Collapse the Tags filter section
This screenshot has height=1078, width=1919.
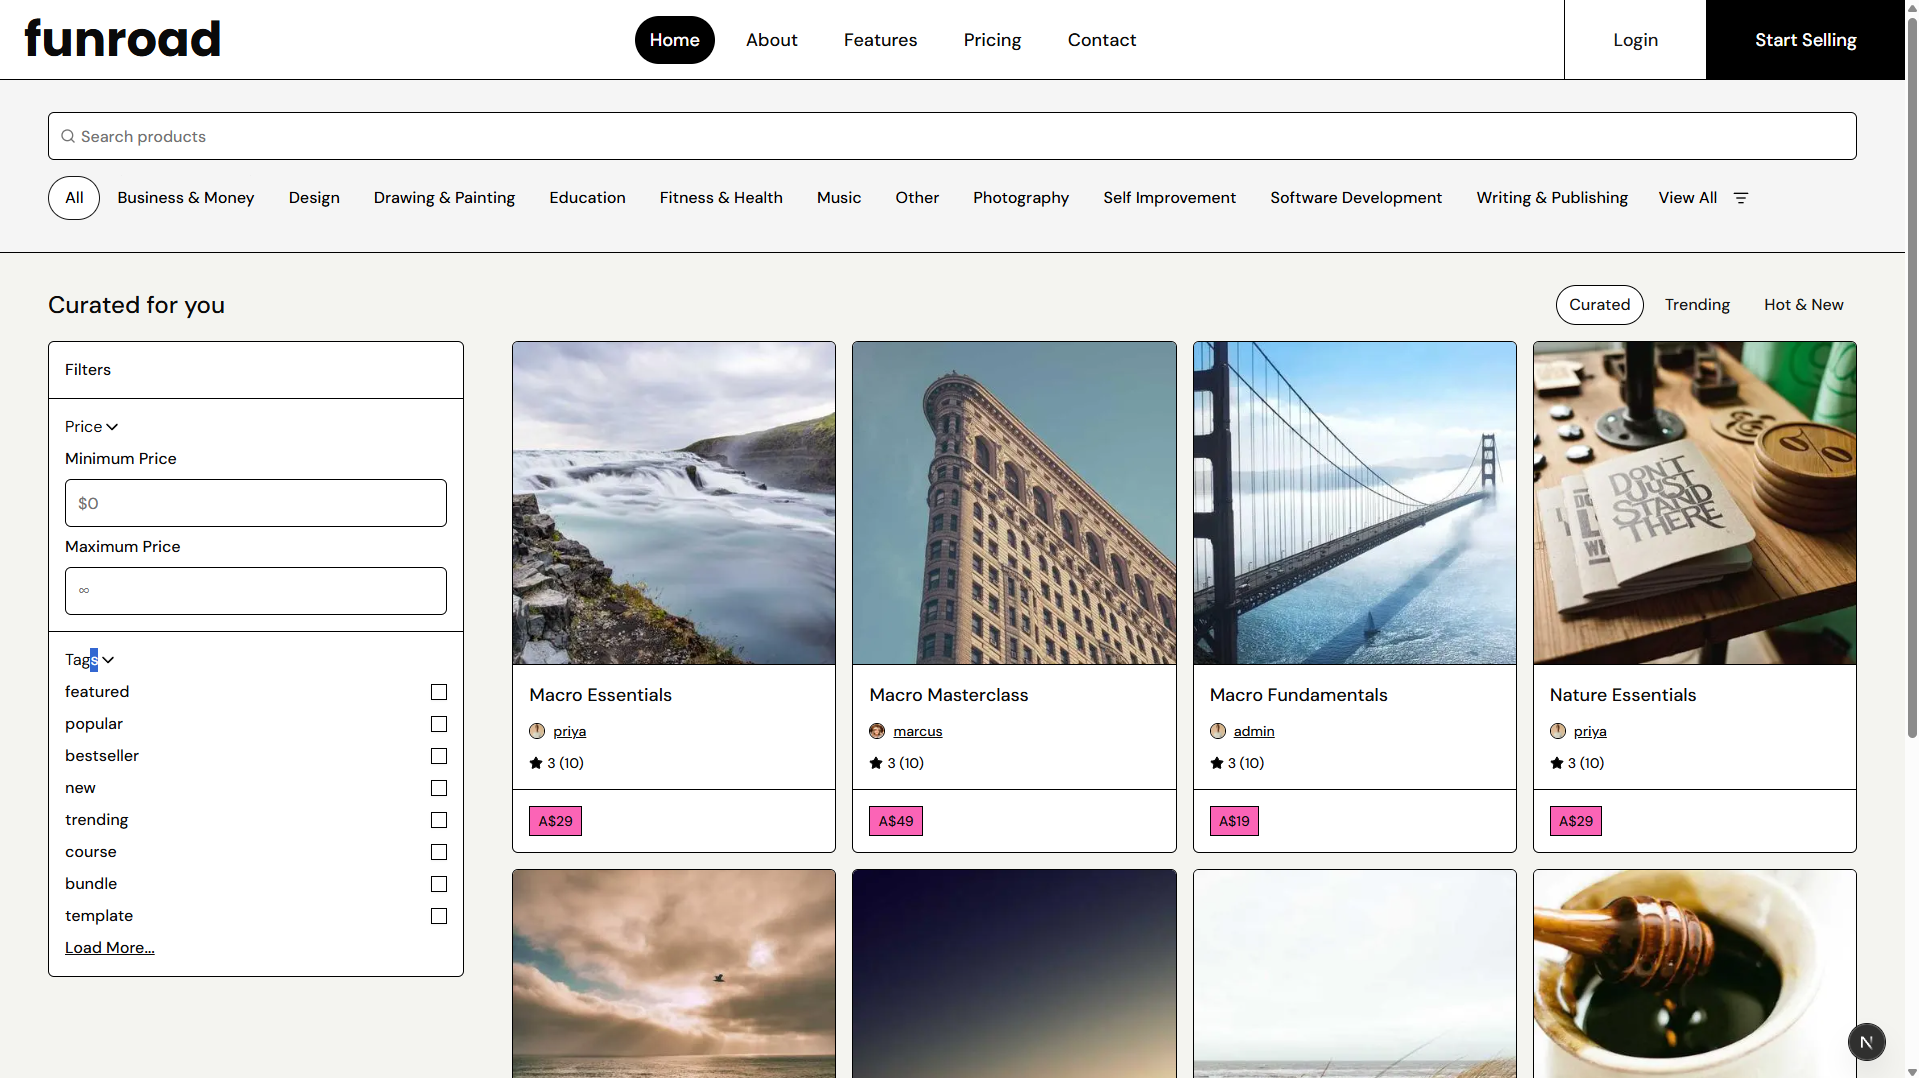(90, 660)
